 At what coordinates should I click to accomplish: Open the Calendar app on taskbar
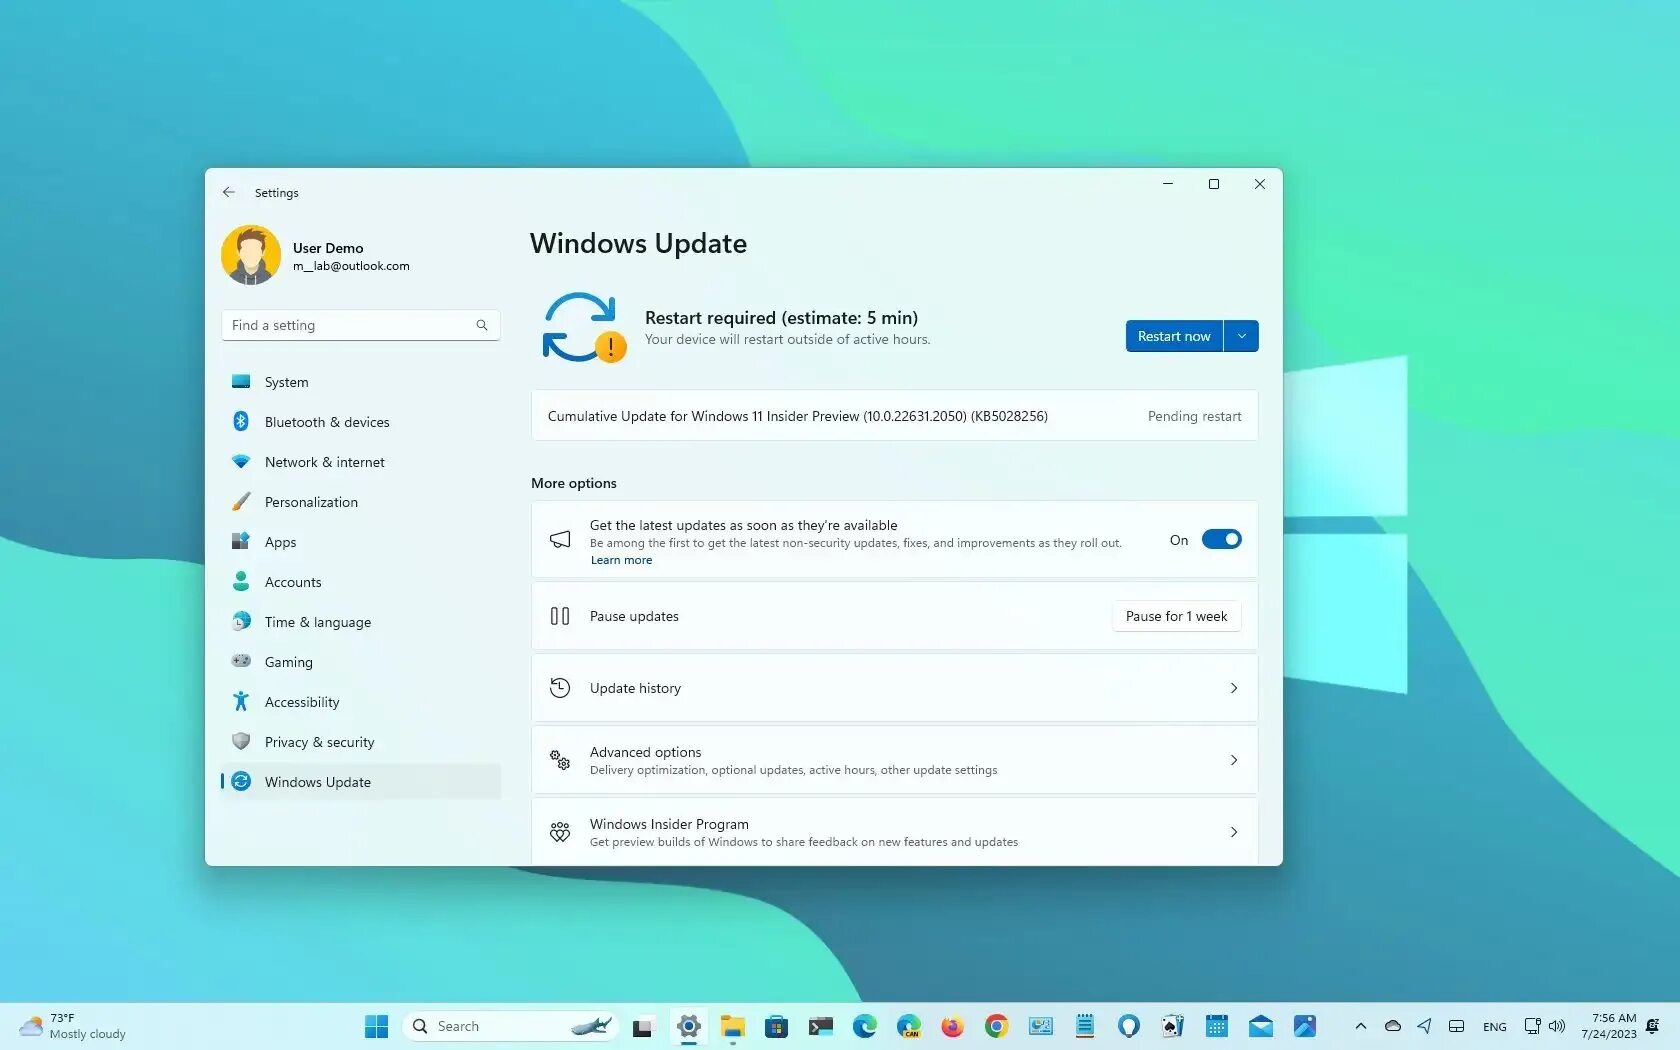pyautogui.click(x=1216, y=1026)
